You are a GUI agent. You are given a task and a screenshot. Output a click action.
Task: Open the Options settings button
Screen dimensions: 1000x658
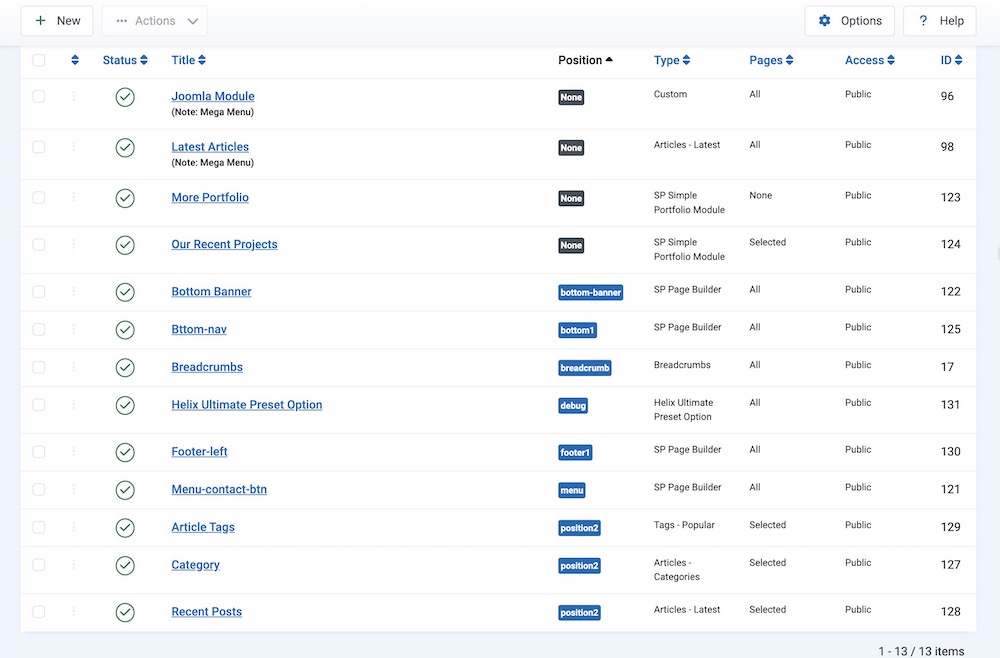pos(849,21)
